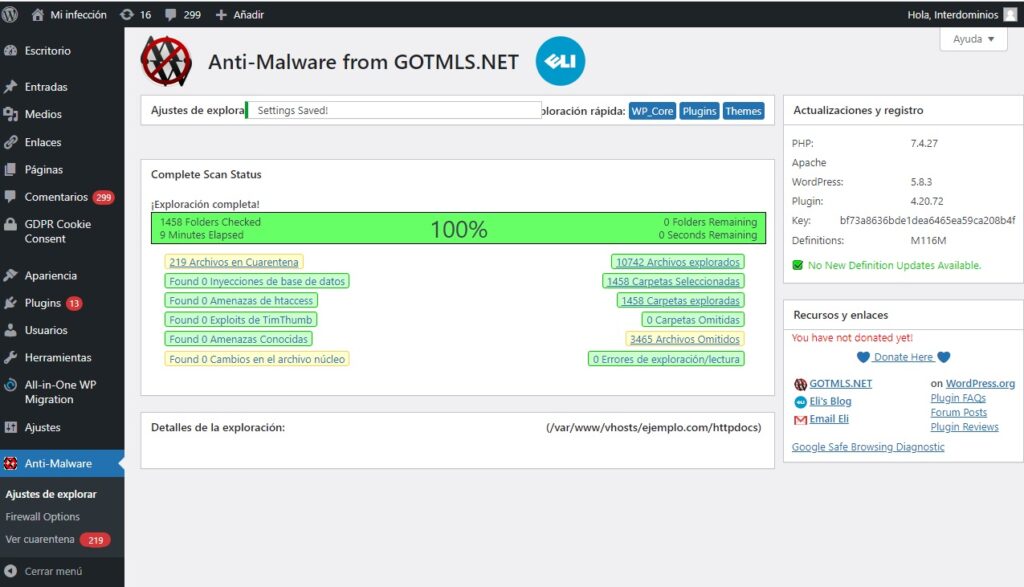
Task: Click the Entradas pin icon
Action: pos(10,86)
